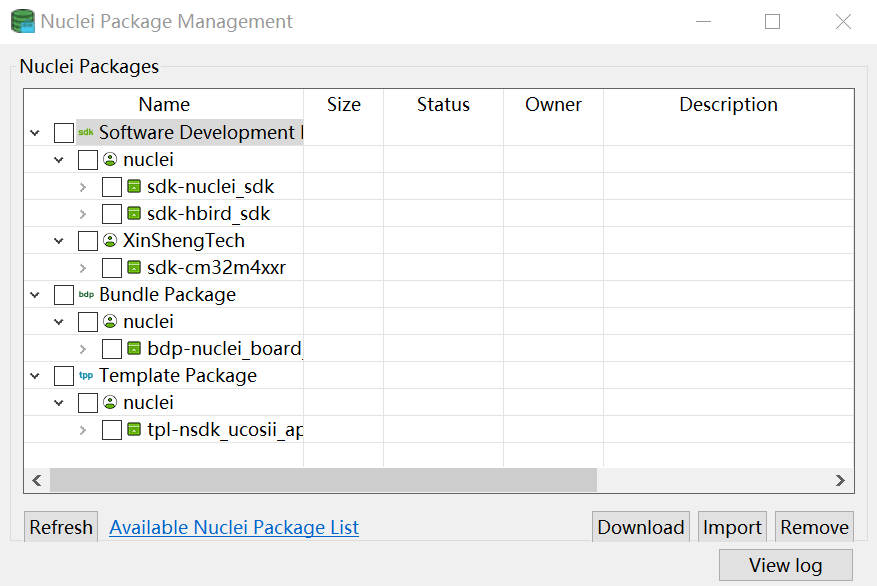Click the owner icon of nuclei under Bundle Package

coord(110,322)
